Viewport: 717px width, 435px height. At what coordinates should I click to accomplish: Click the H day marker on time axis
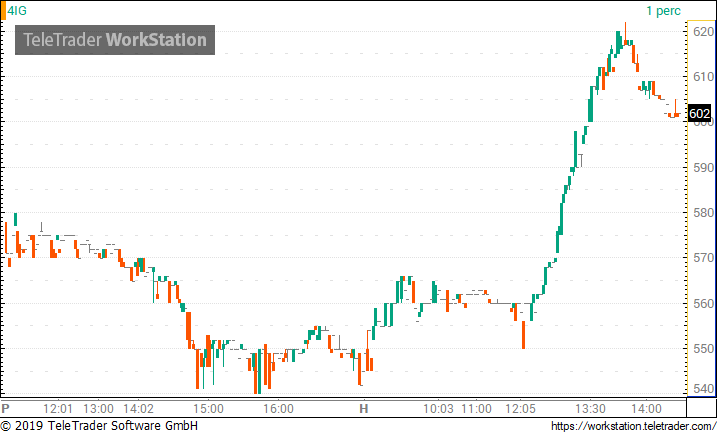click(364, 408)
